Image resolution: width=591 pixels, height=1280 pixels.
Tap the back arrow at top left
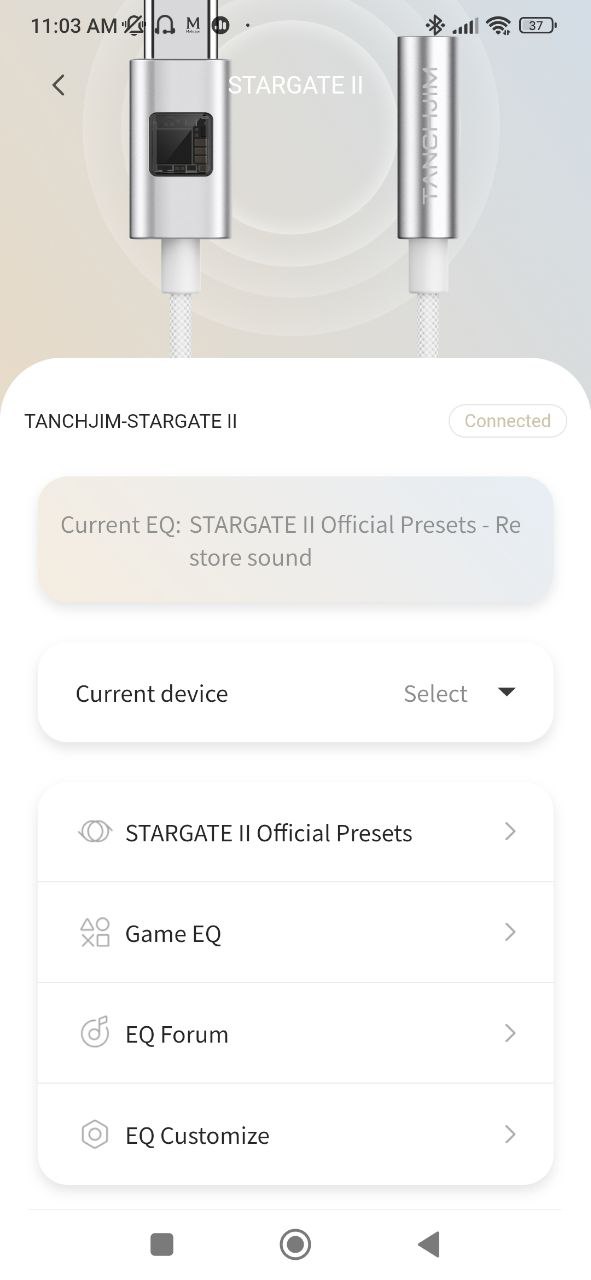(x=58, y=85)
